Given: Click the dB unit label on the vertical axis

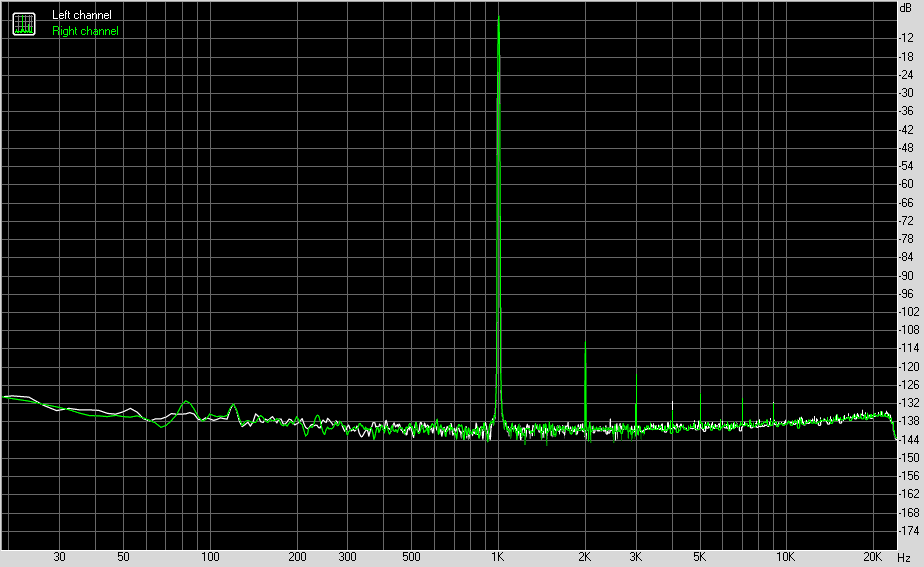Looking at the screenshot, I should click(908, 8).
